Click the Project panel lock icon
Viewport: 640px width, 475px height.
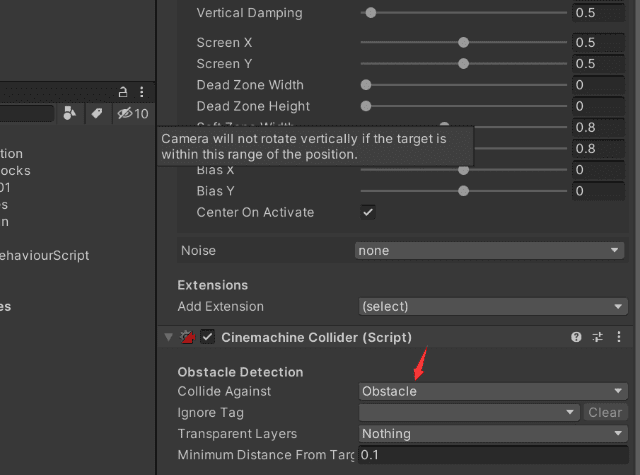click(123, 91)
